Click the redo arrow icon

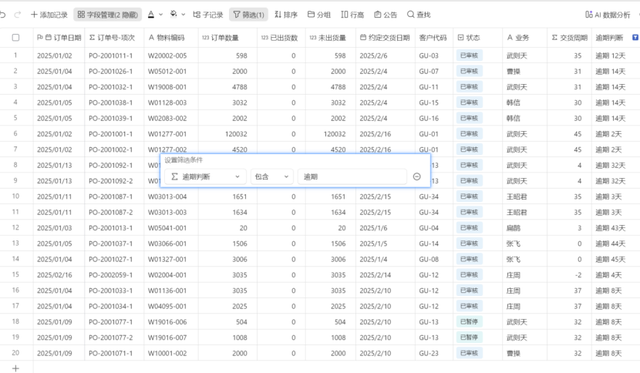[18, 15]
